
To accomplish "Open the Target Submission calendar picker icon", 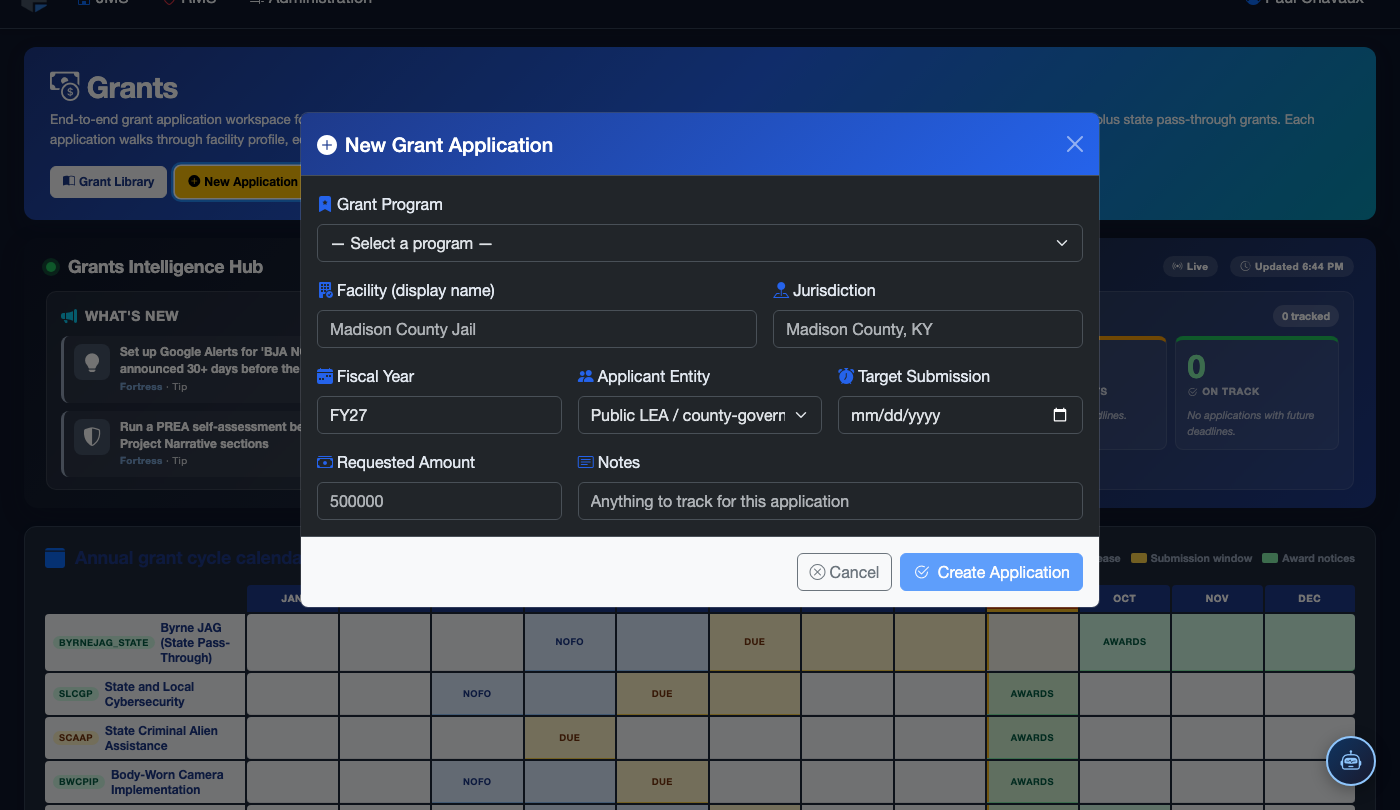I will pyautogui.click(x=1060, y=415).
